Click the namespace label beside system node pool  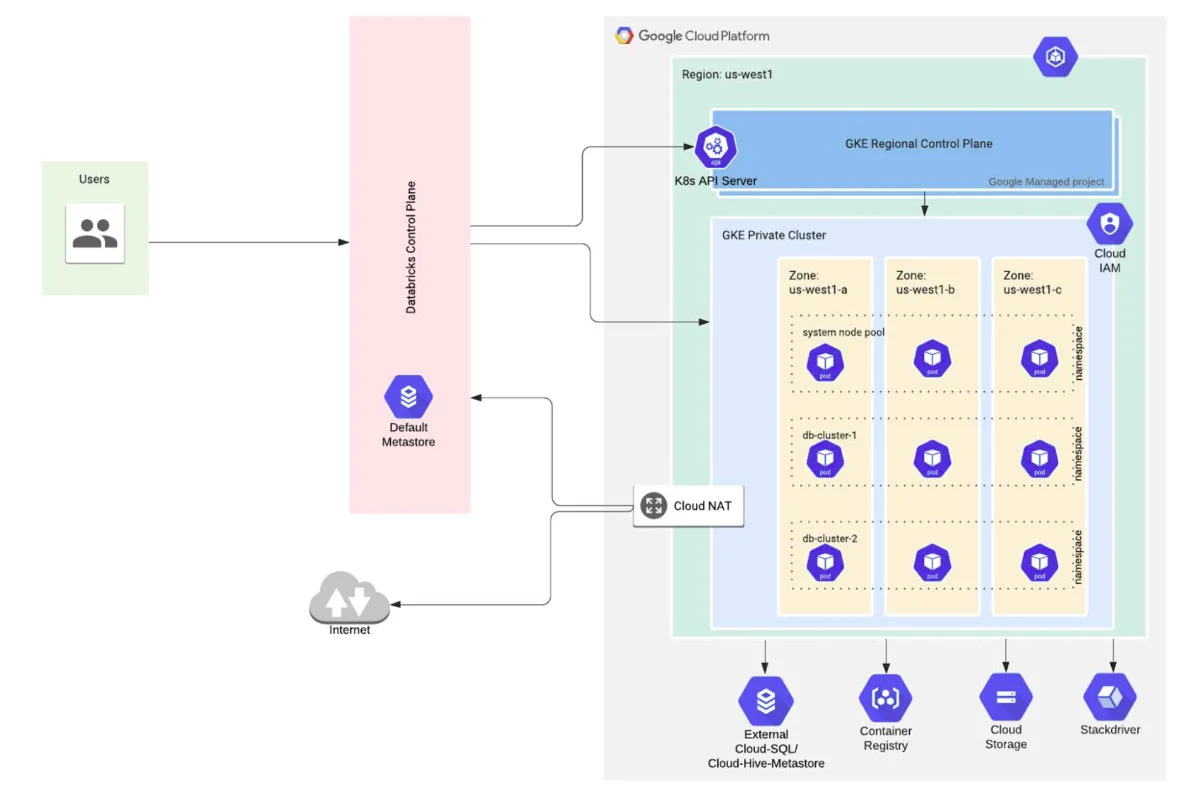pyautogui.click(x=1078, y=353)
